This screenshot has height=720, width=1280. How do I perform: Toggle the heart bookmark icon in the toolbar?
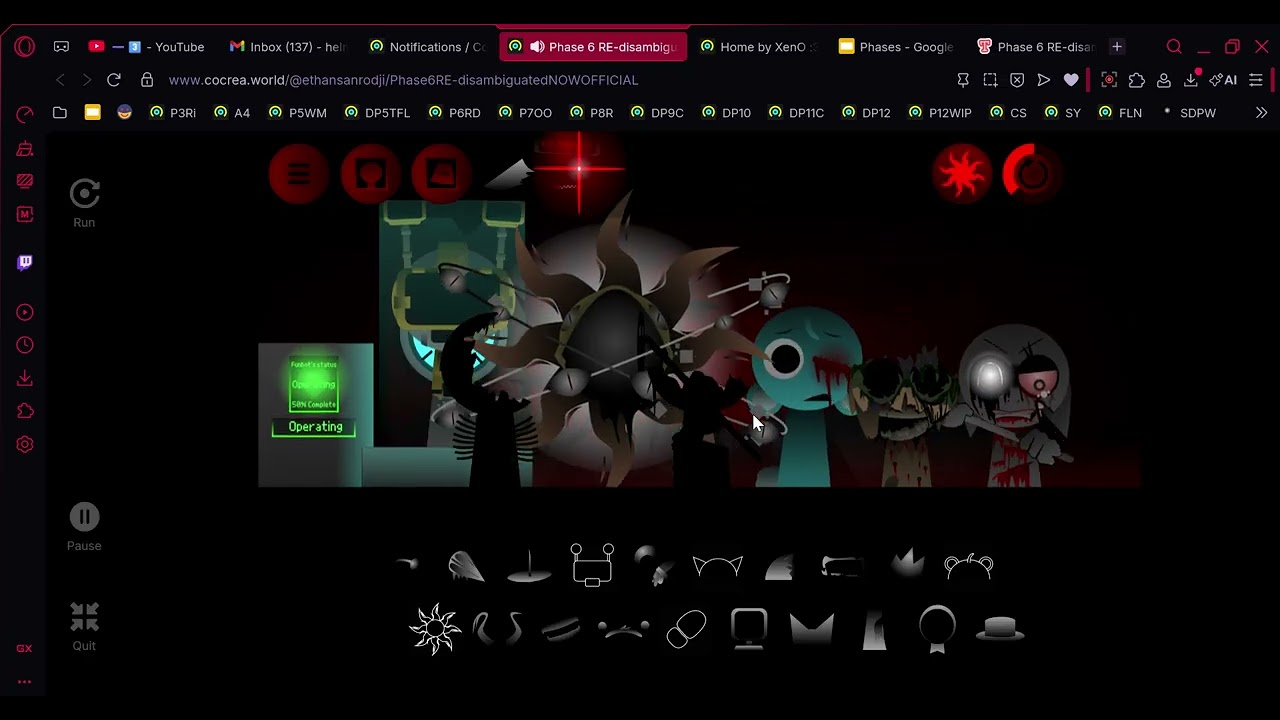[1071, 80]
